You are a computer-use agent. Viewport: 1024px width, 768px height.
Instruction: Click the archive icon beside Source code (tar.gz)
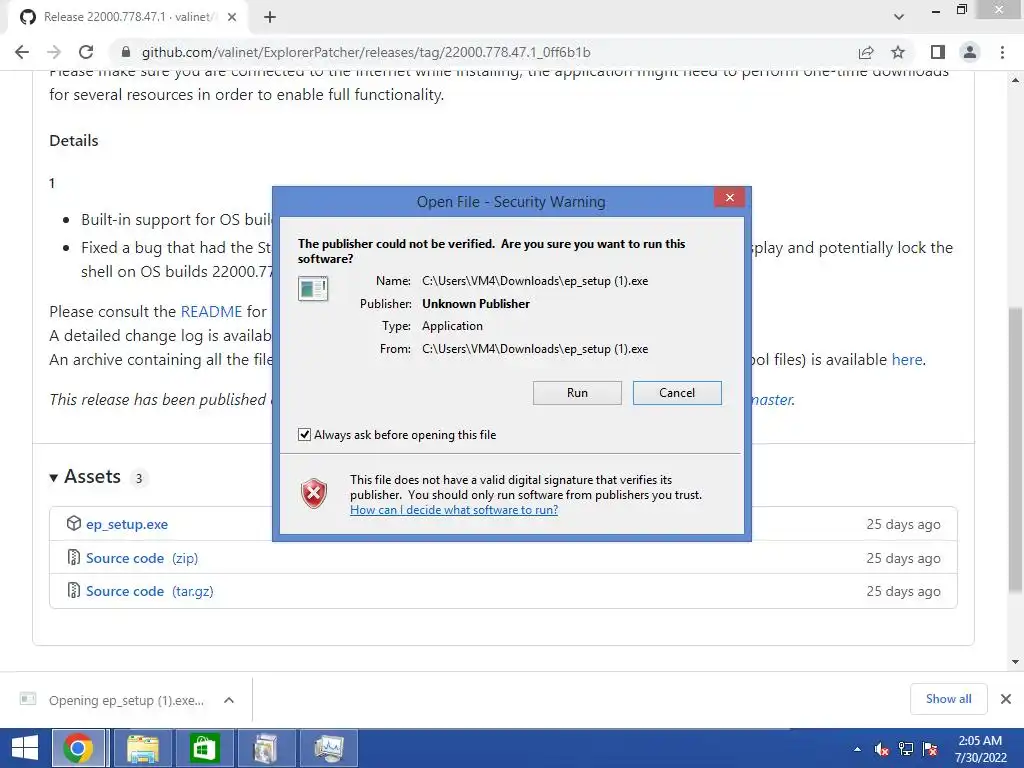(x=74, y=590)
